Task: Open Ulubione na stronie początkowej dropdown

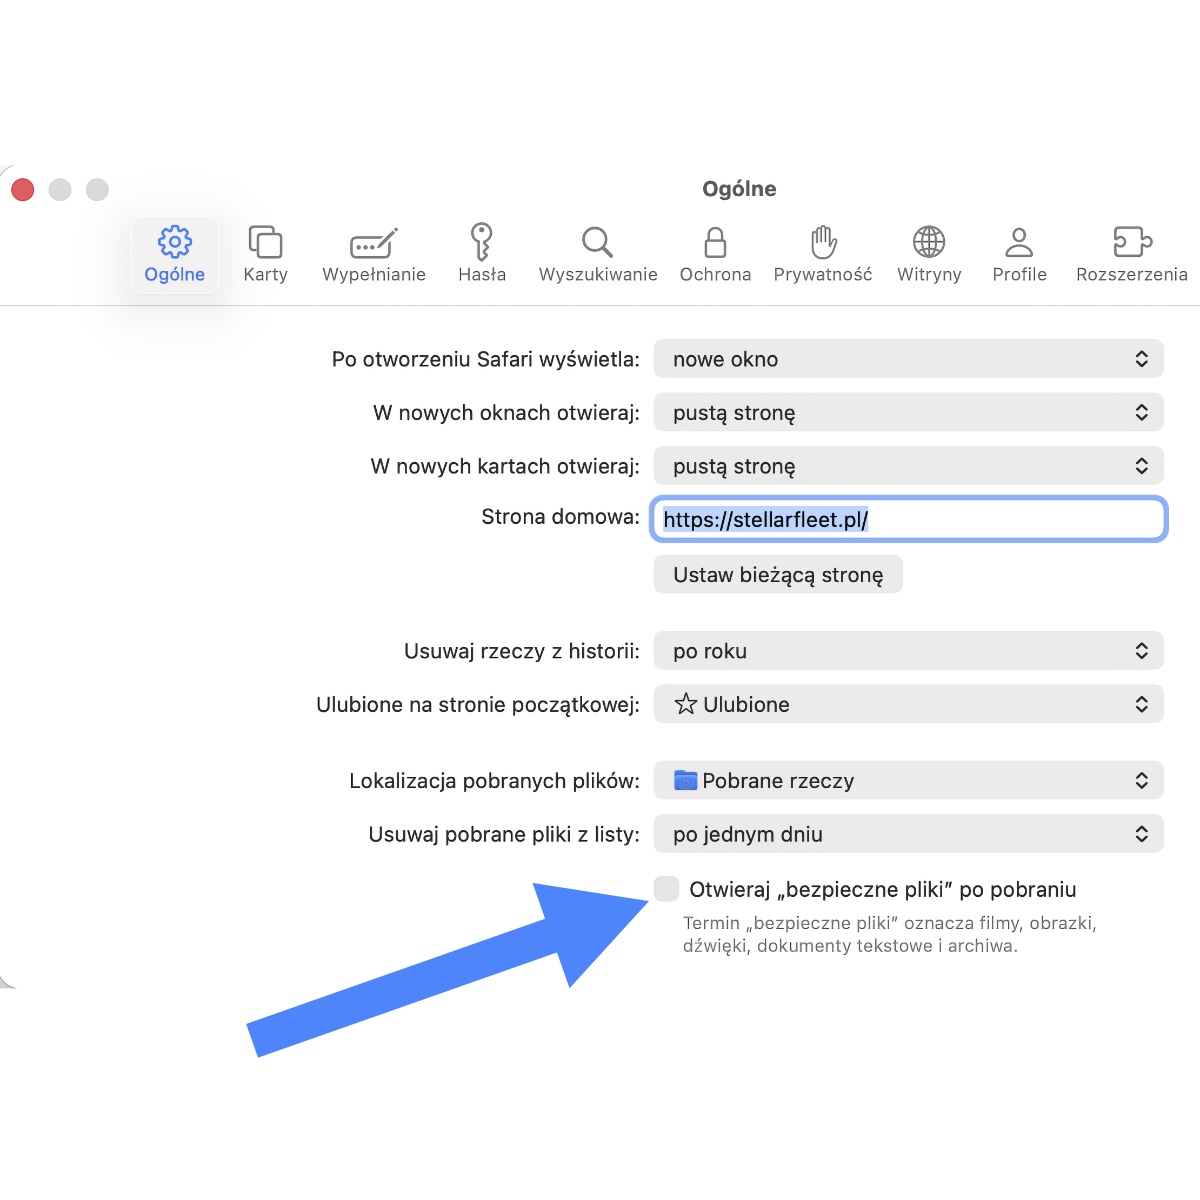Action: pos(909,704)
